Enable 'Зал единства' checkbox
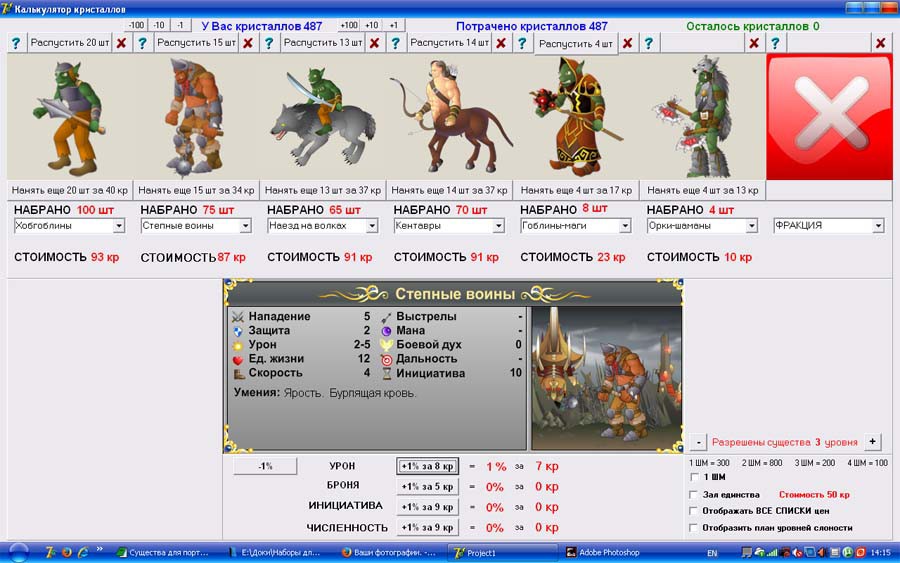Screen dimensions: 900x563 point(695,494)
